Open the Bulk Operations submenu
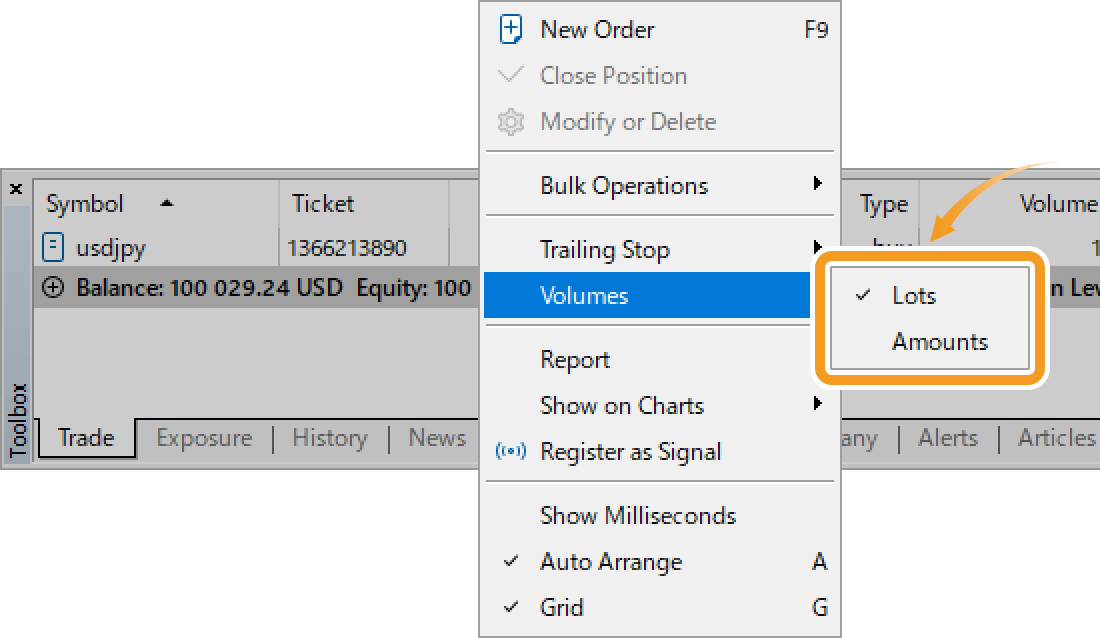Image resolution: width=1100 pixels, height=638 pixels. (659, 185)
